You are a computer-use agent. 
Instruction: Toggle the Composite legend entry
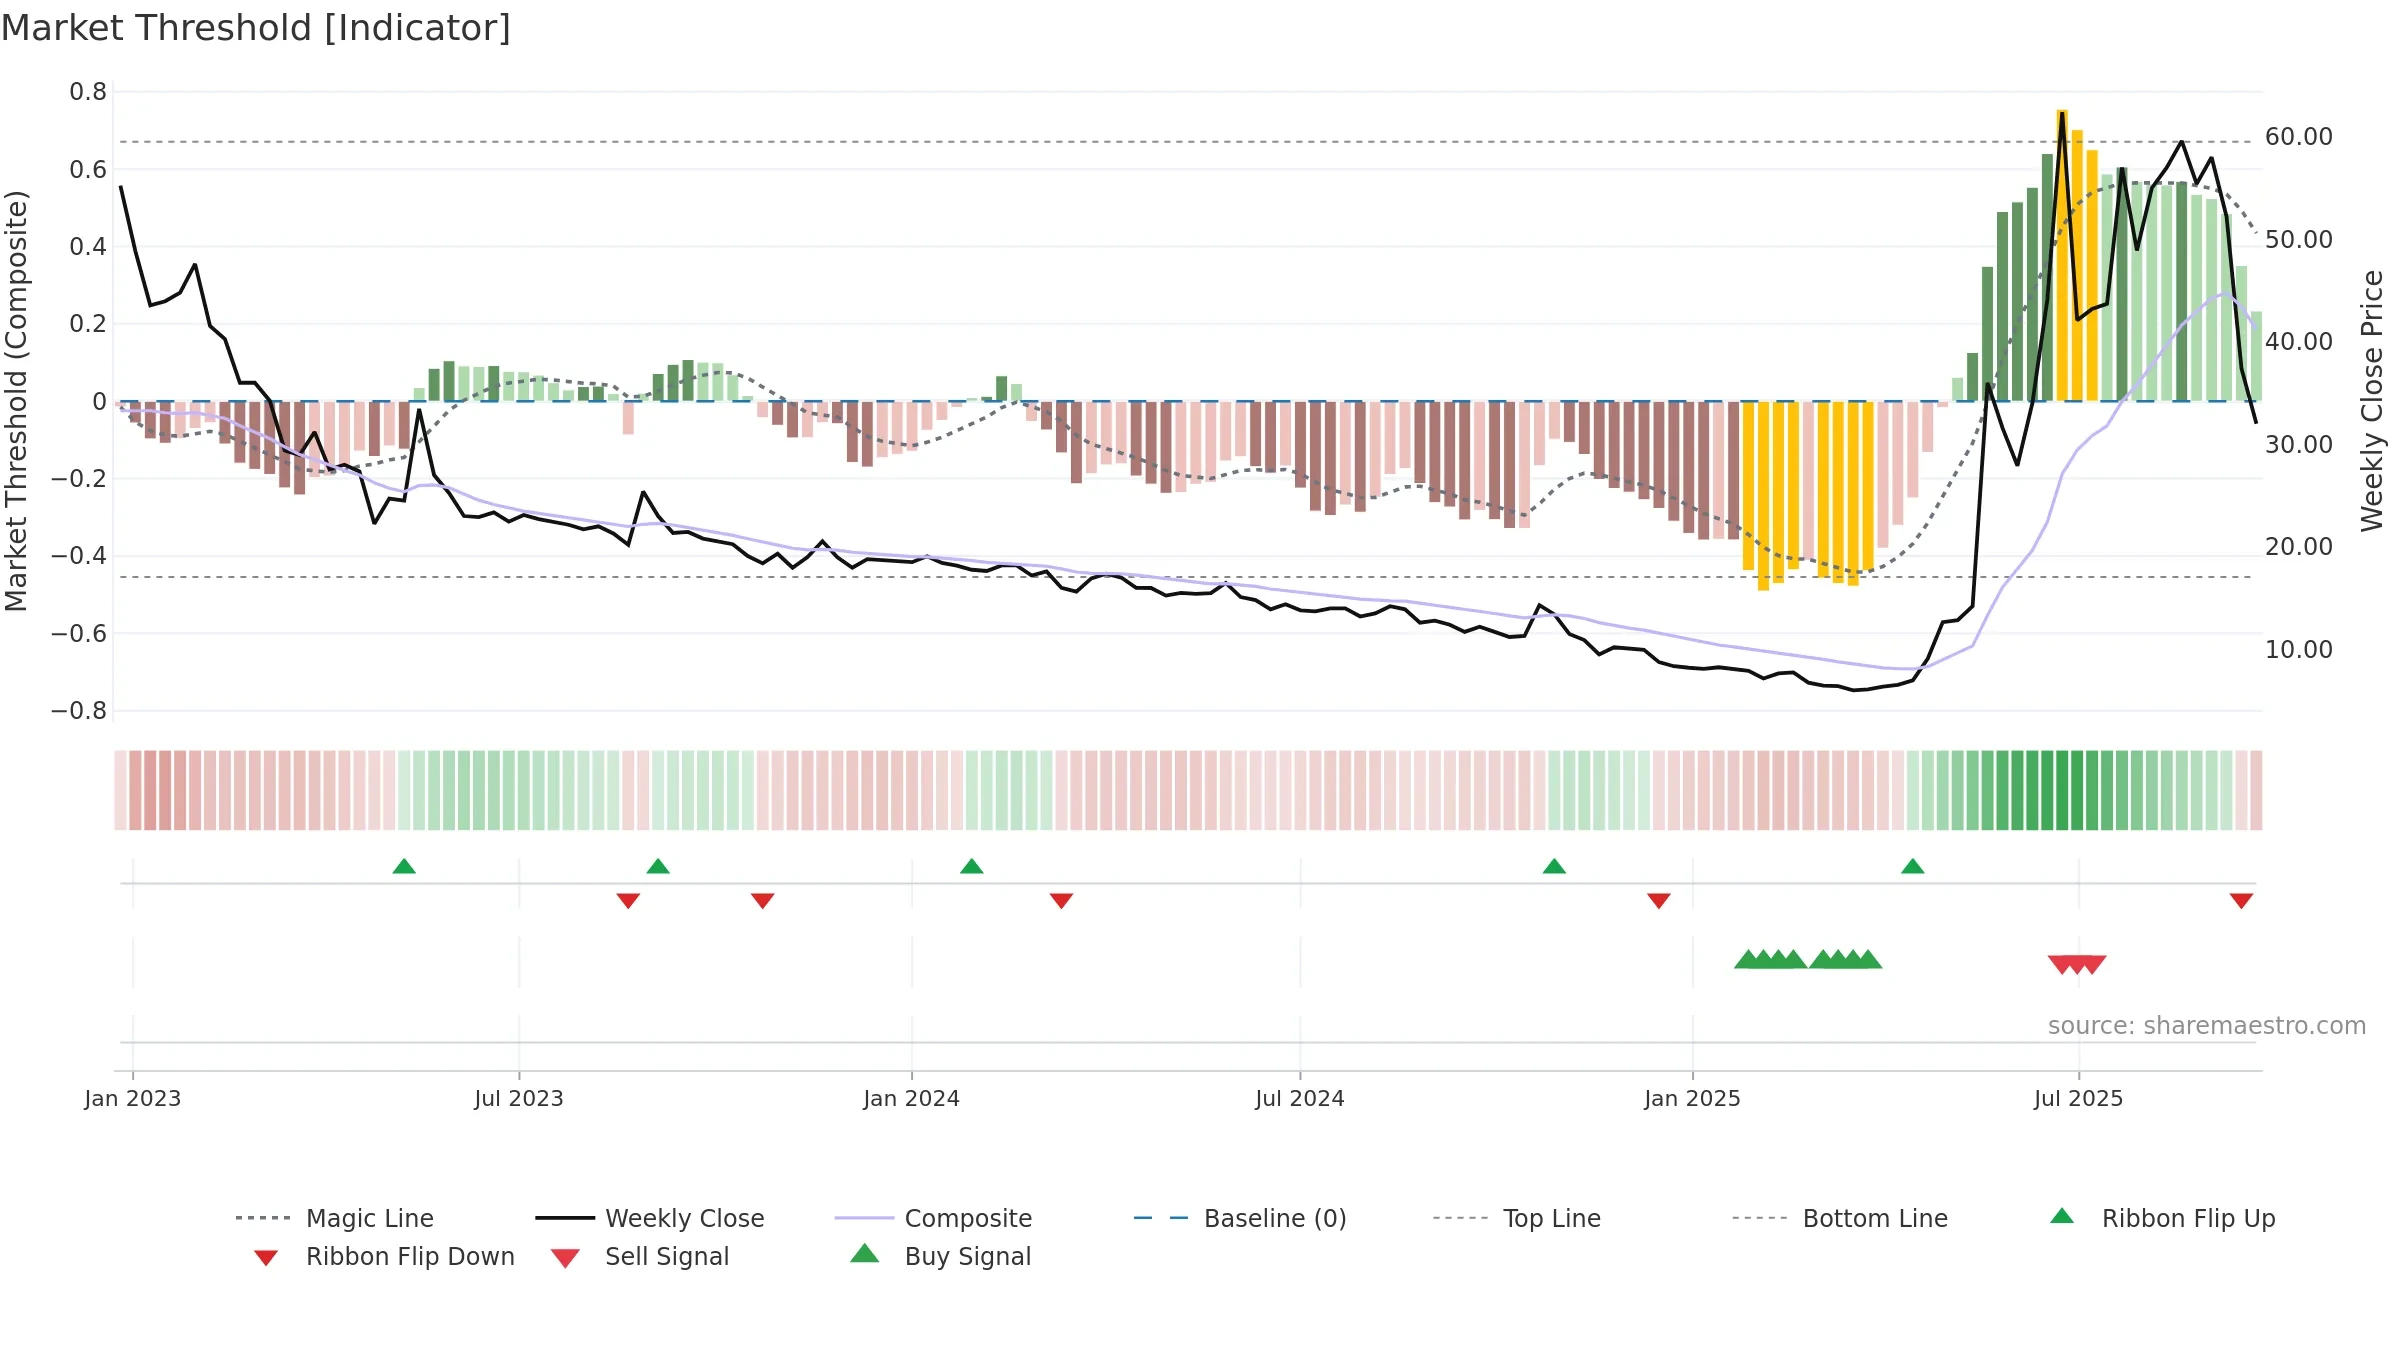coord(933,1218)
